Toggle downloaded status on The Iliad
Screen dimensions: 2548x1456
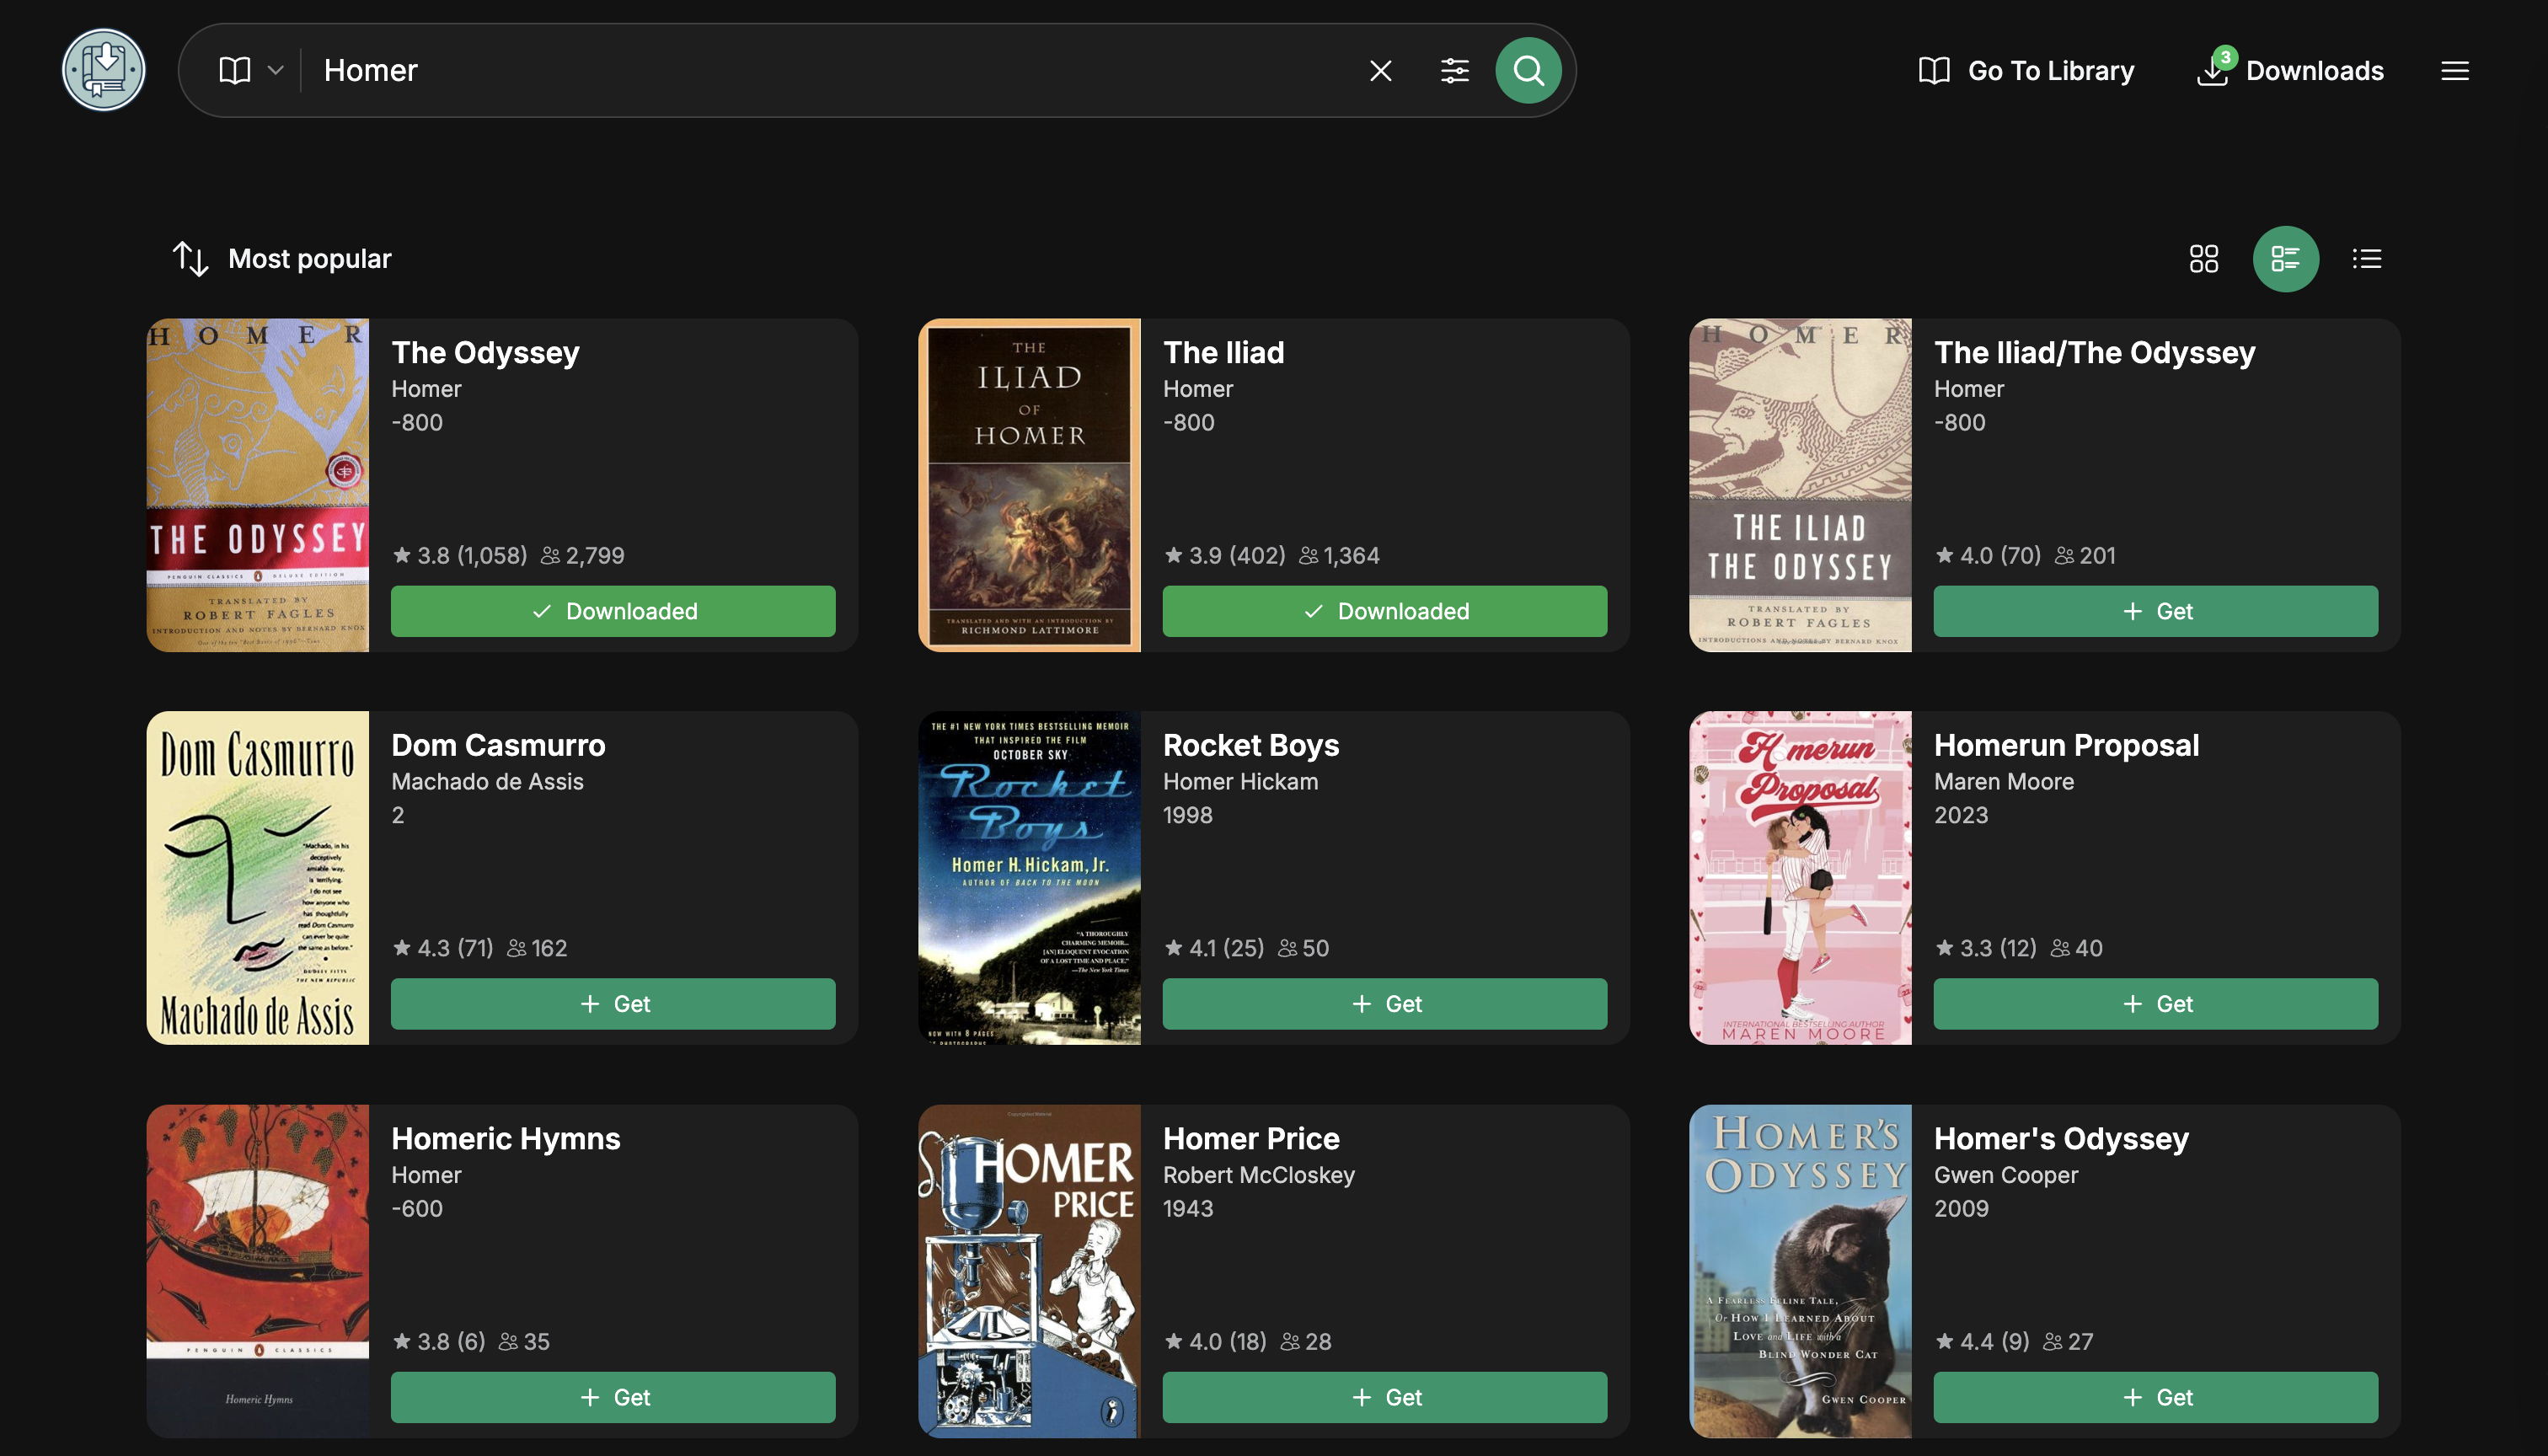point(1384,611)
